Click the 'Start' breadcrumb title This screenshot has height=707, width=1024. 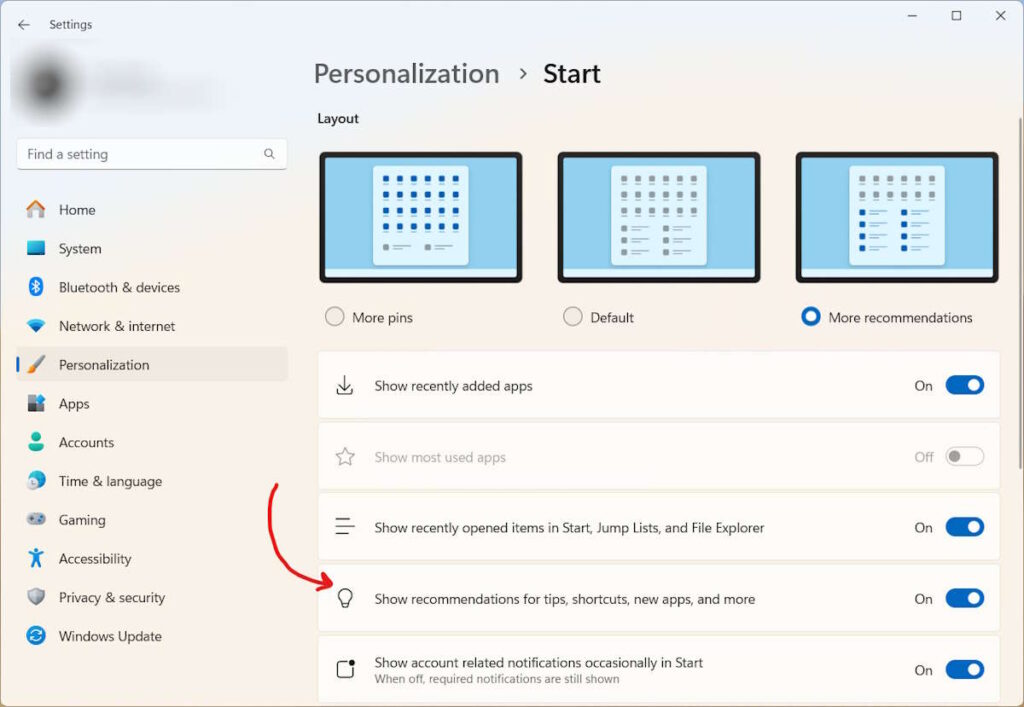571,74
